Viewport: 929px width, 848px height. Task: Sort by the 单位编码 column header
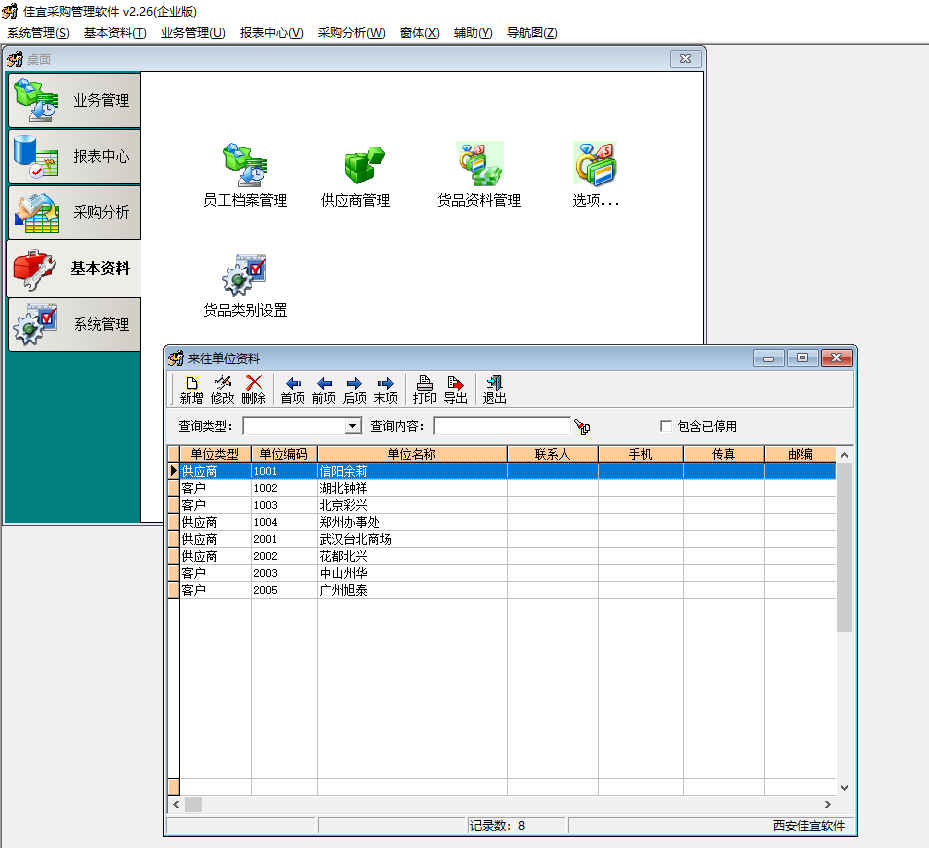coord(284,454)
